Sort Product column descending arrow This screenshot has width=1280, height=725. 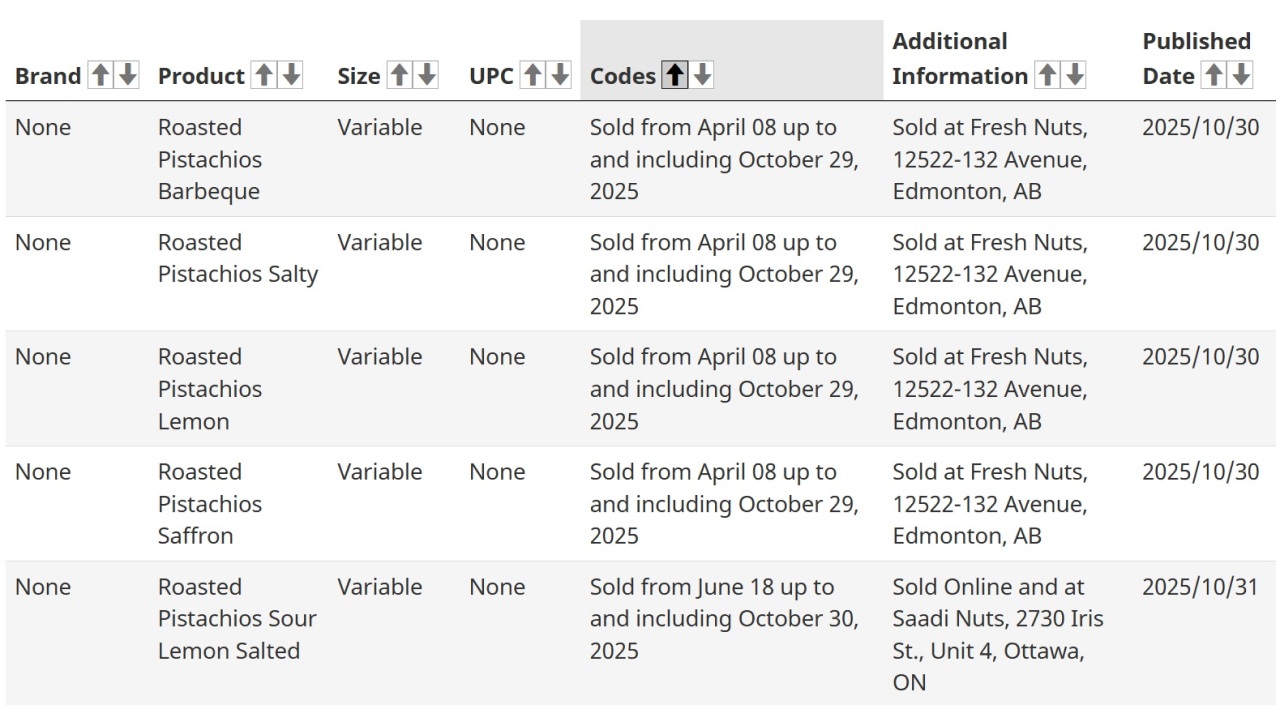pos(291,75)
